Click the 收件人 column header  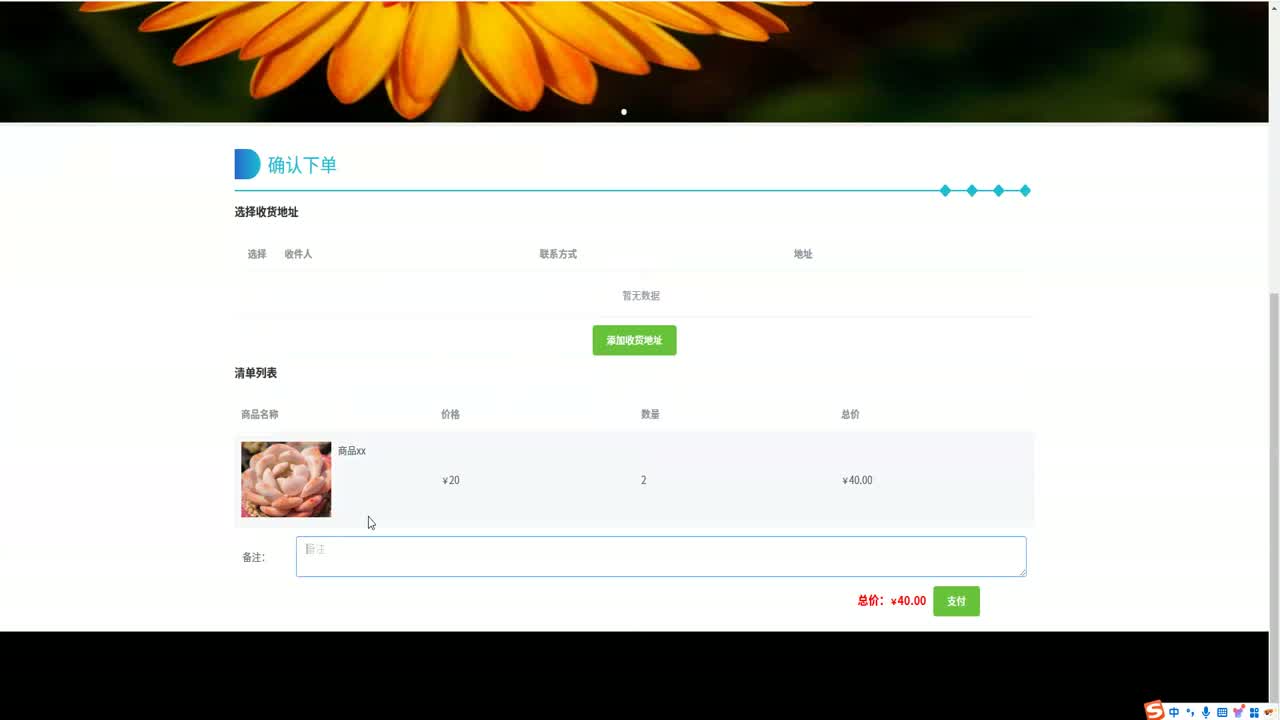[x=298, y=254]
